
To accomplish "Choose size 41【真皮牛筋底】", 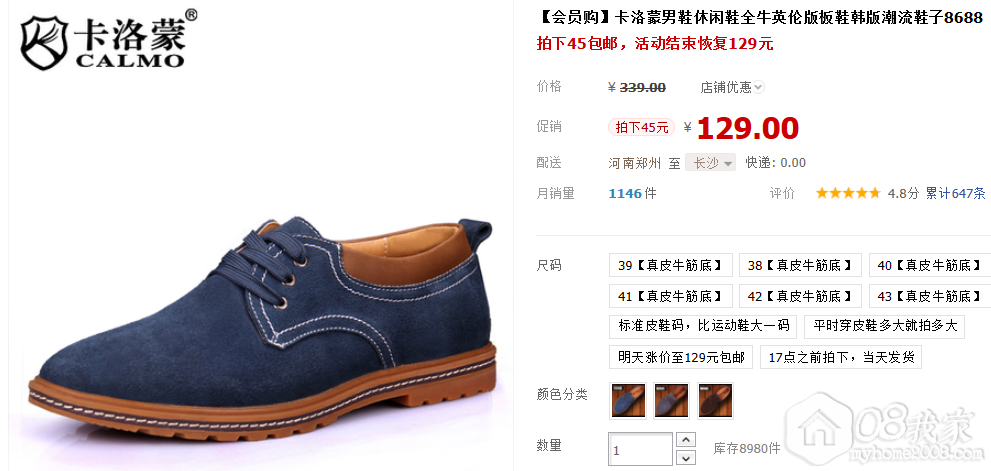I will pyautogui.click(x=671, y=295).
